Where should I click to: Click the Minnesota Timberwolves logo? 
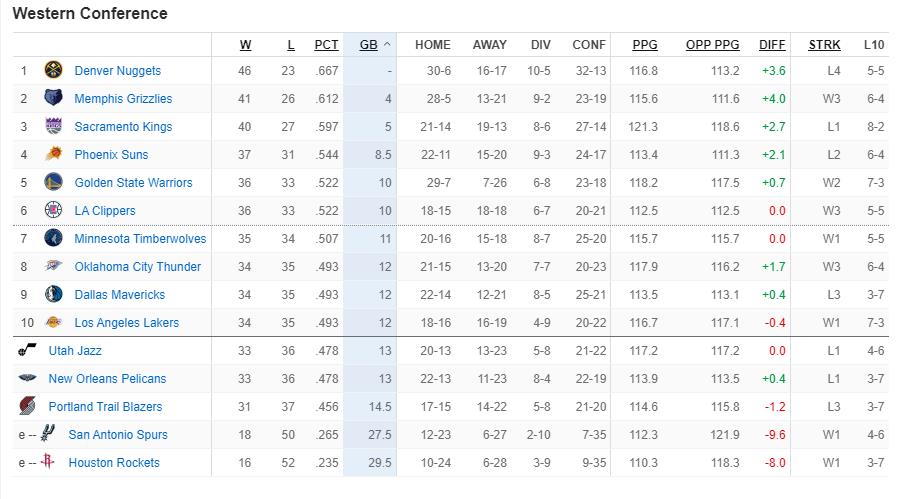point(53,239)
